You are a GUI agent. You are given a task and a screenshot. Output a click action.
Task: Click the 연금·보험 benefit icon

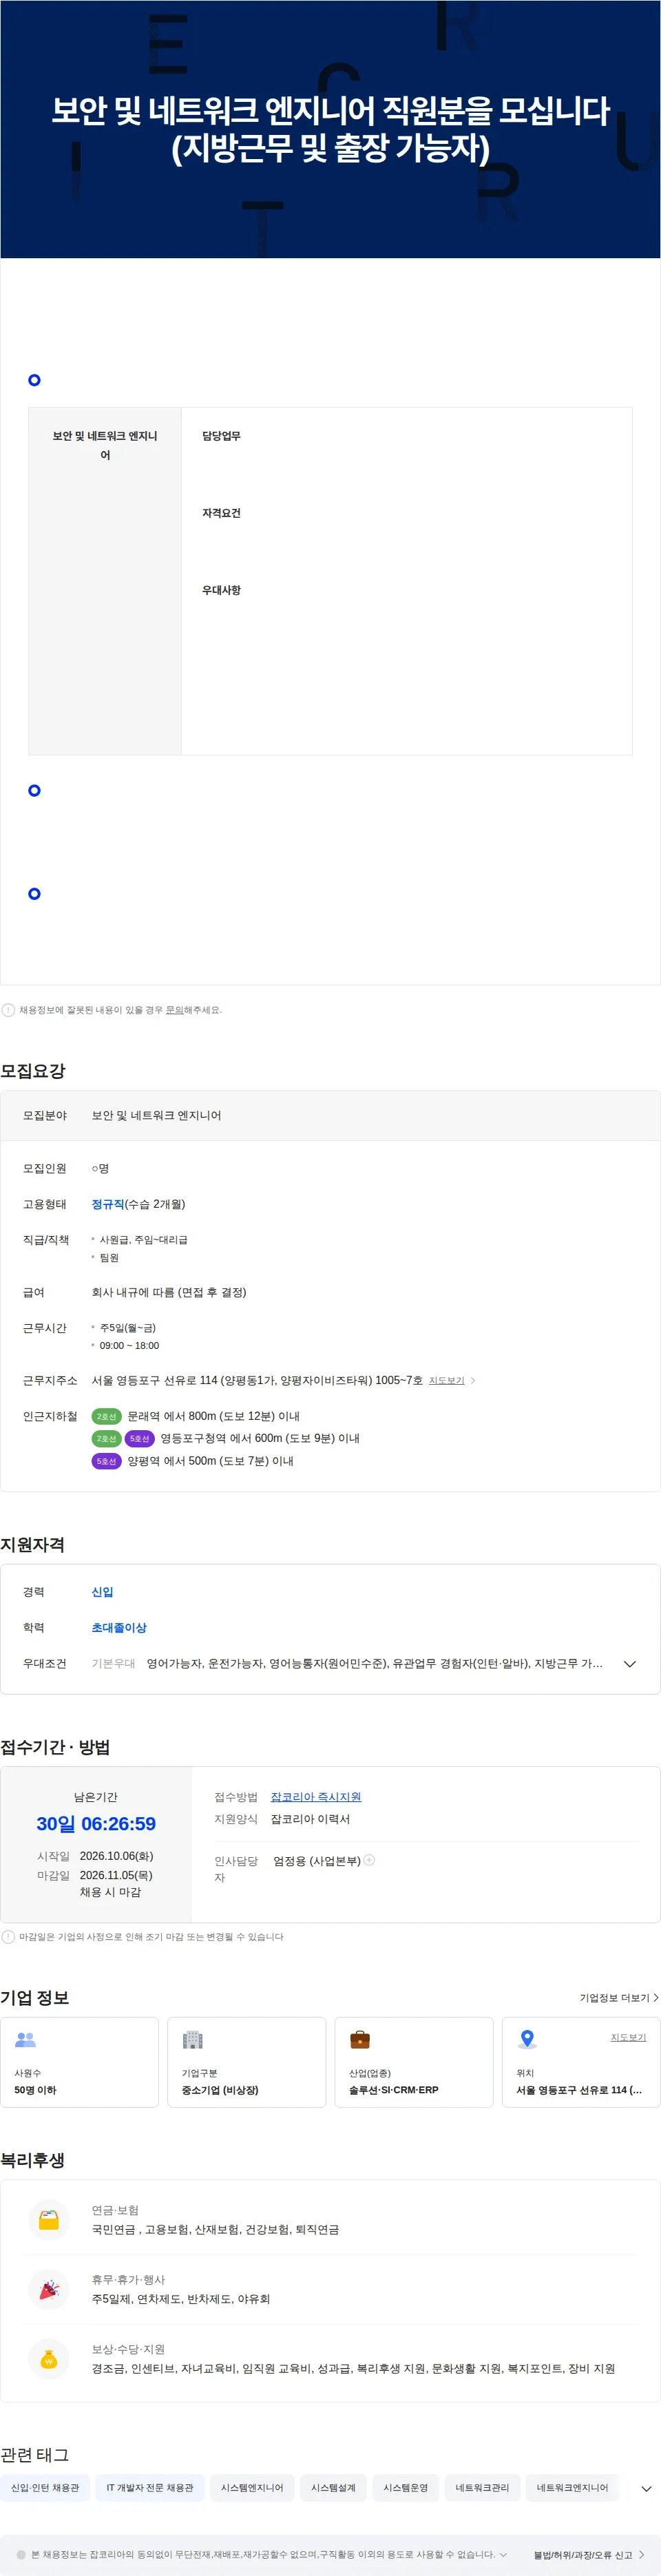(48, 2220)
